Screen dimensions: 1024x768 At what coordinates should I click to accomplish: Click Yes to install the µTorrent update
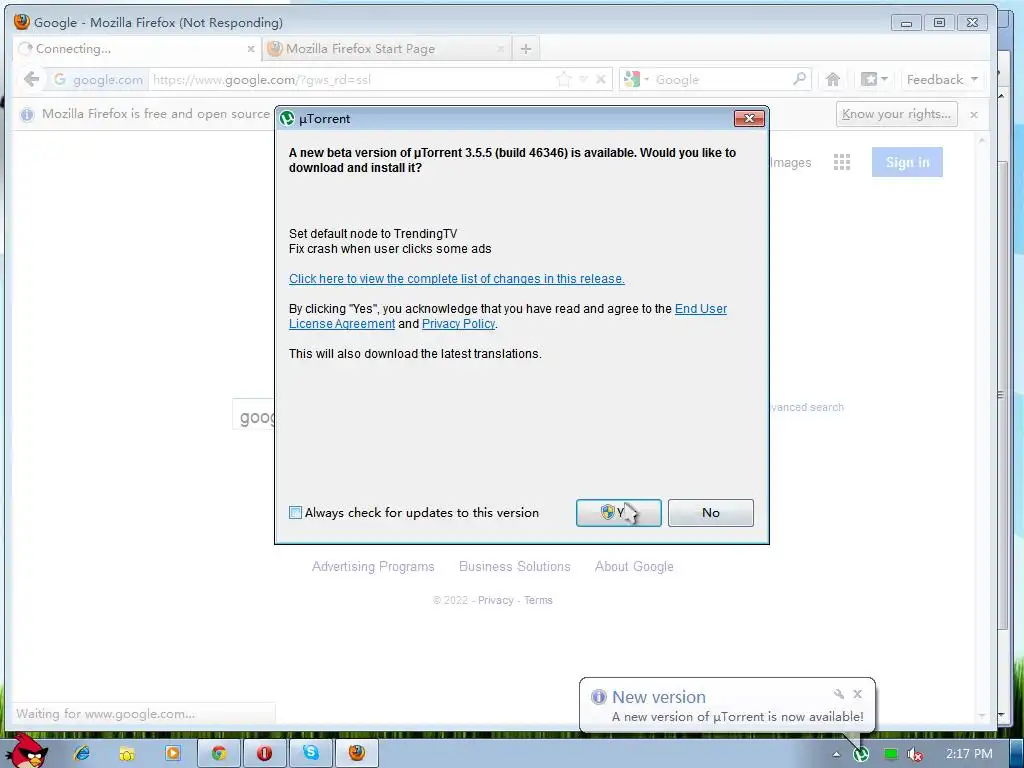618,513
